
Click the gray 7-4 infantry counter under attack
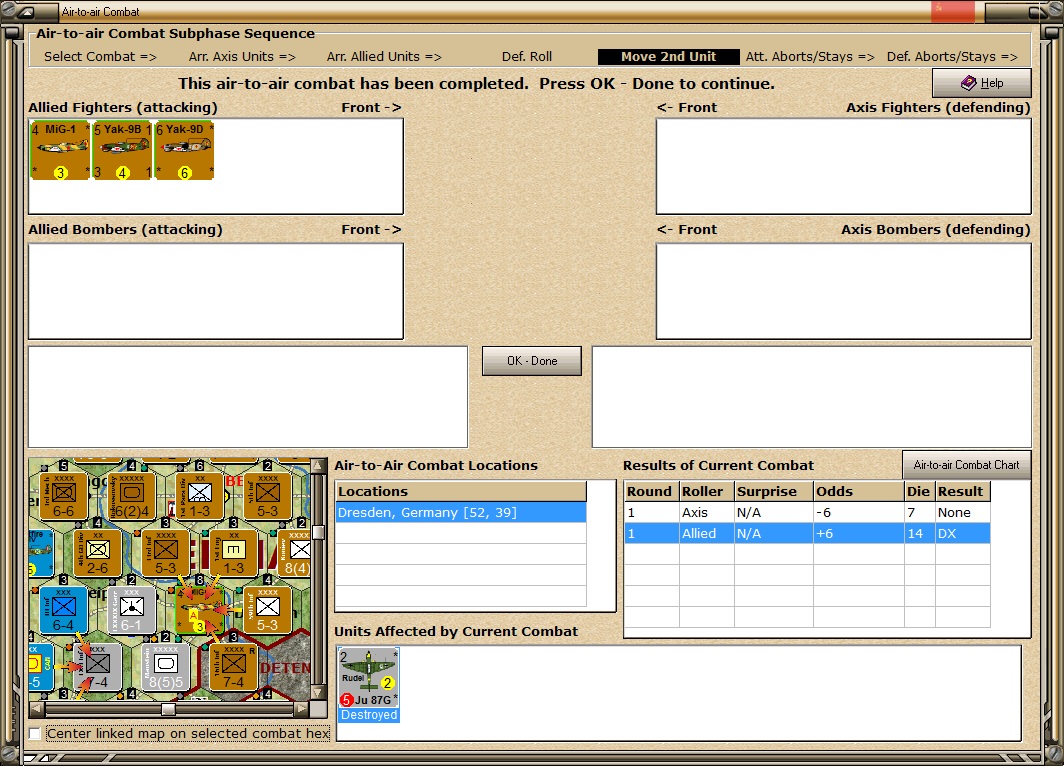98,667
